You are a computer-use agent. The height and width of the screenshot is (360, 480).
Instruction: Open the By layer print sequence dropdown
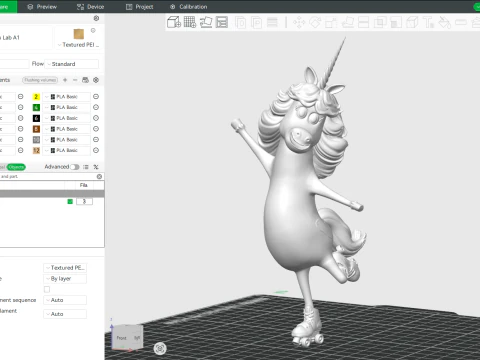tap(65, 279)
